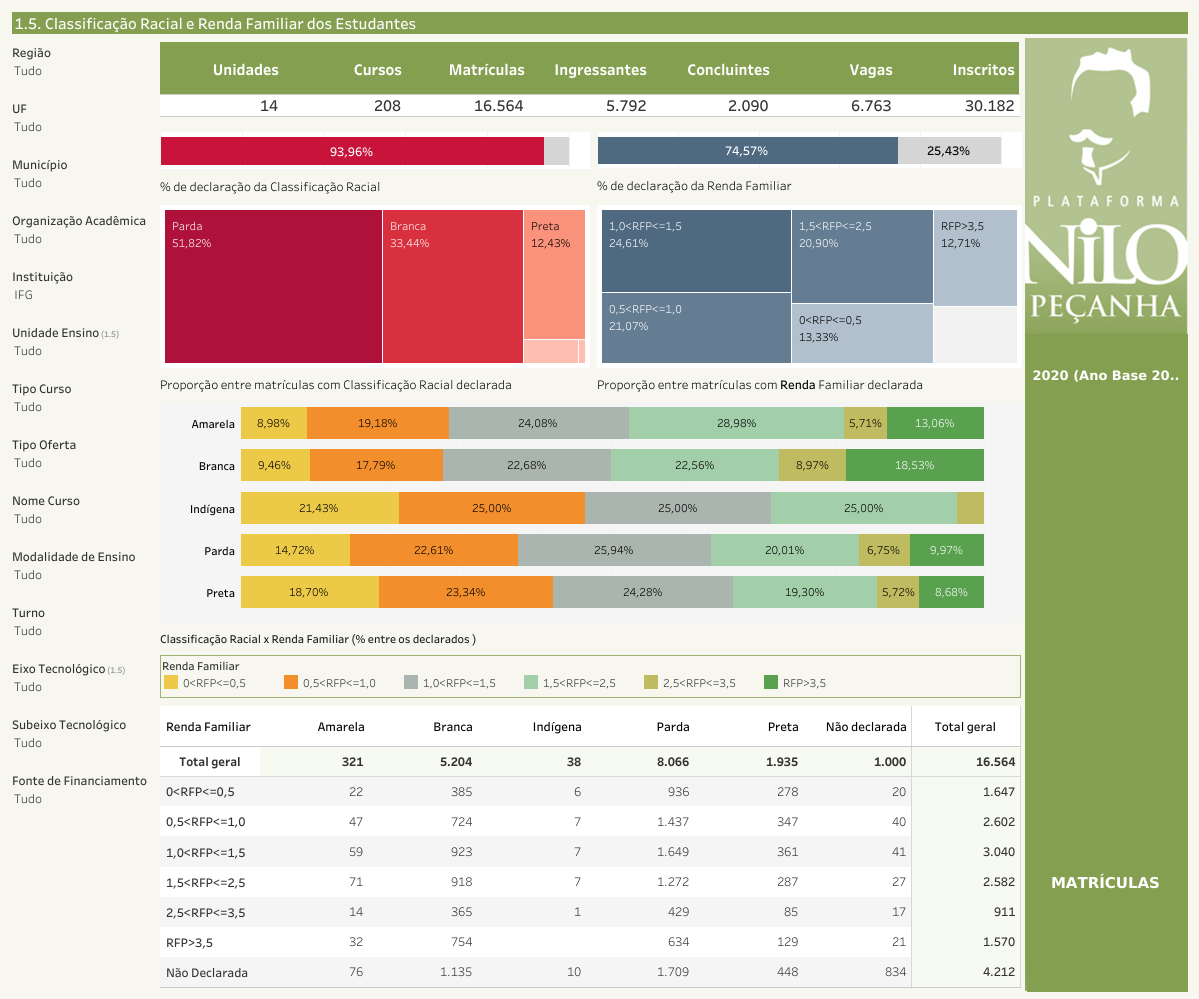Click the 1,0<RFP<=1,5 gray legend item

tap(450, 683)
